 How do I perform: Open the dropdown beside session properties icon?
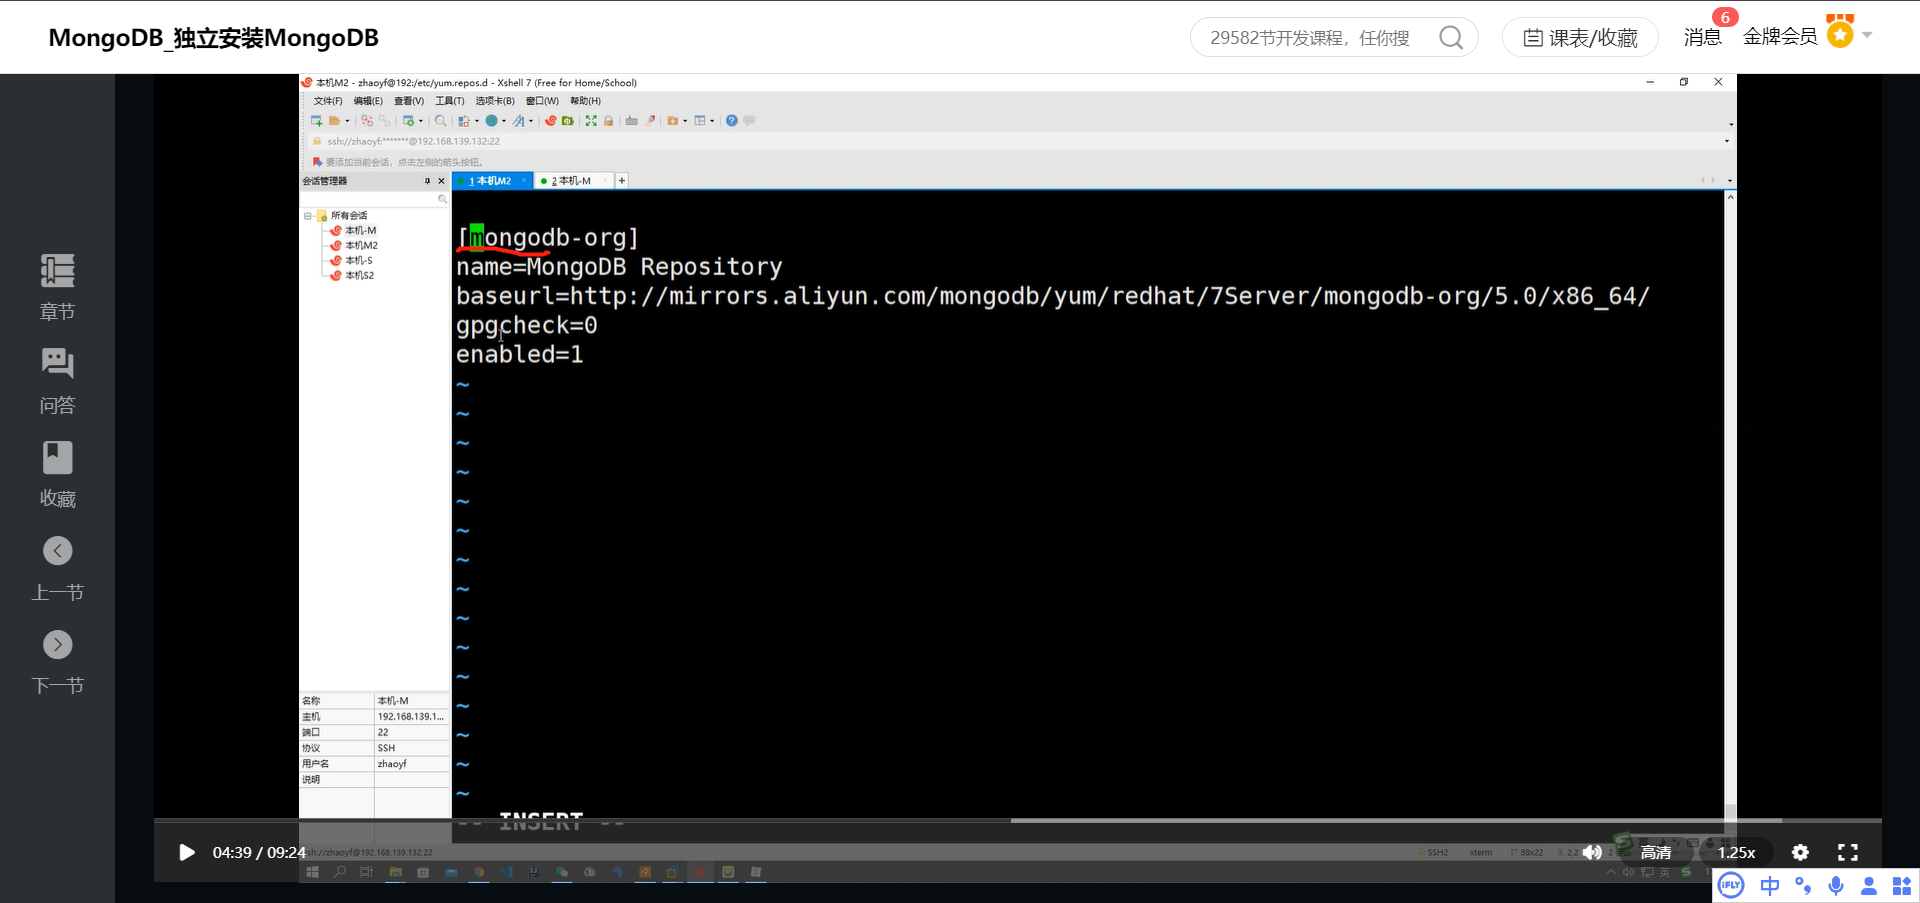tap(421, 121)
